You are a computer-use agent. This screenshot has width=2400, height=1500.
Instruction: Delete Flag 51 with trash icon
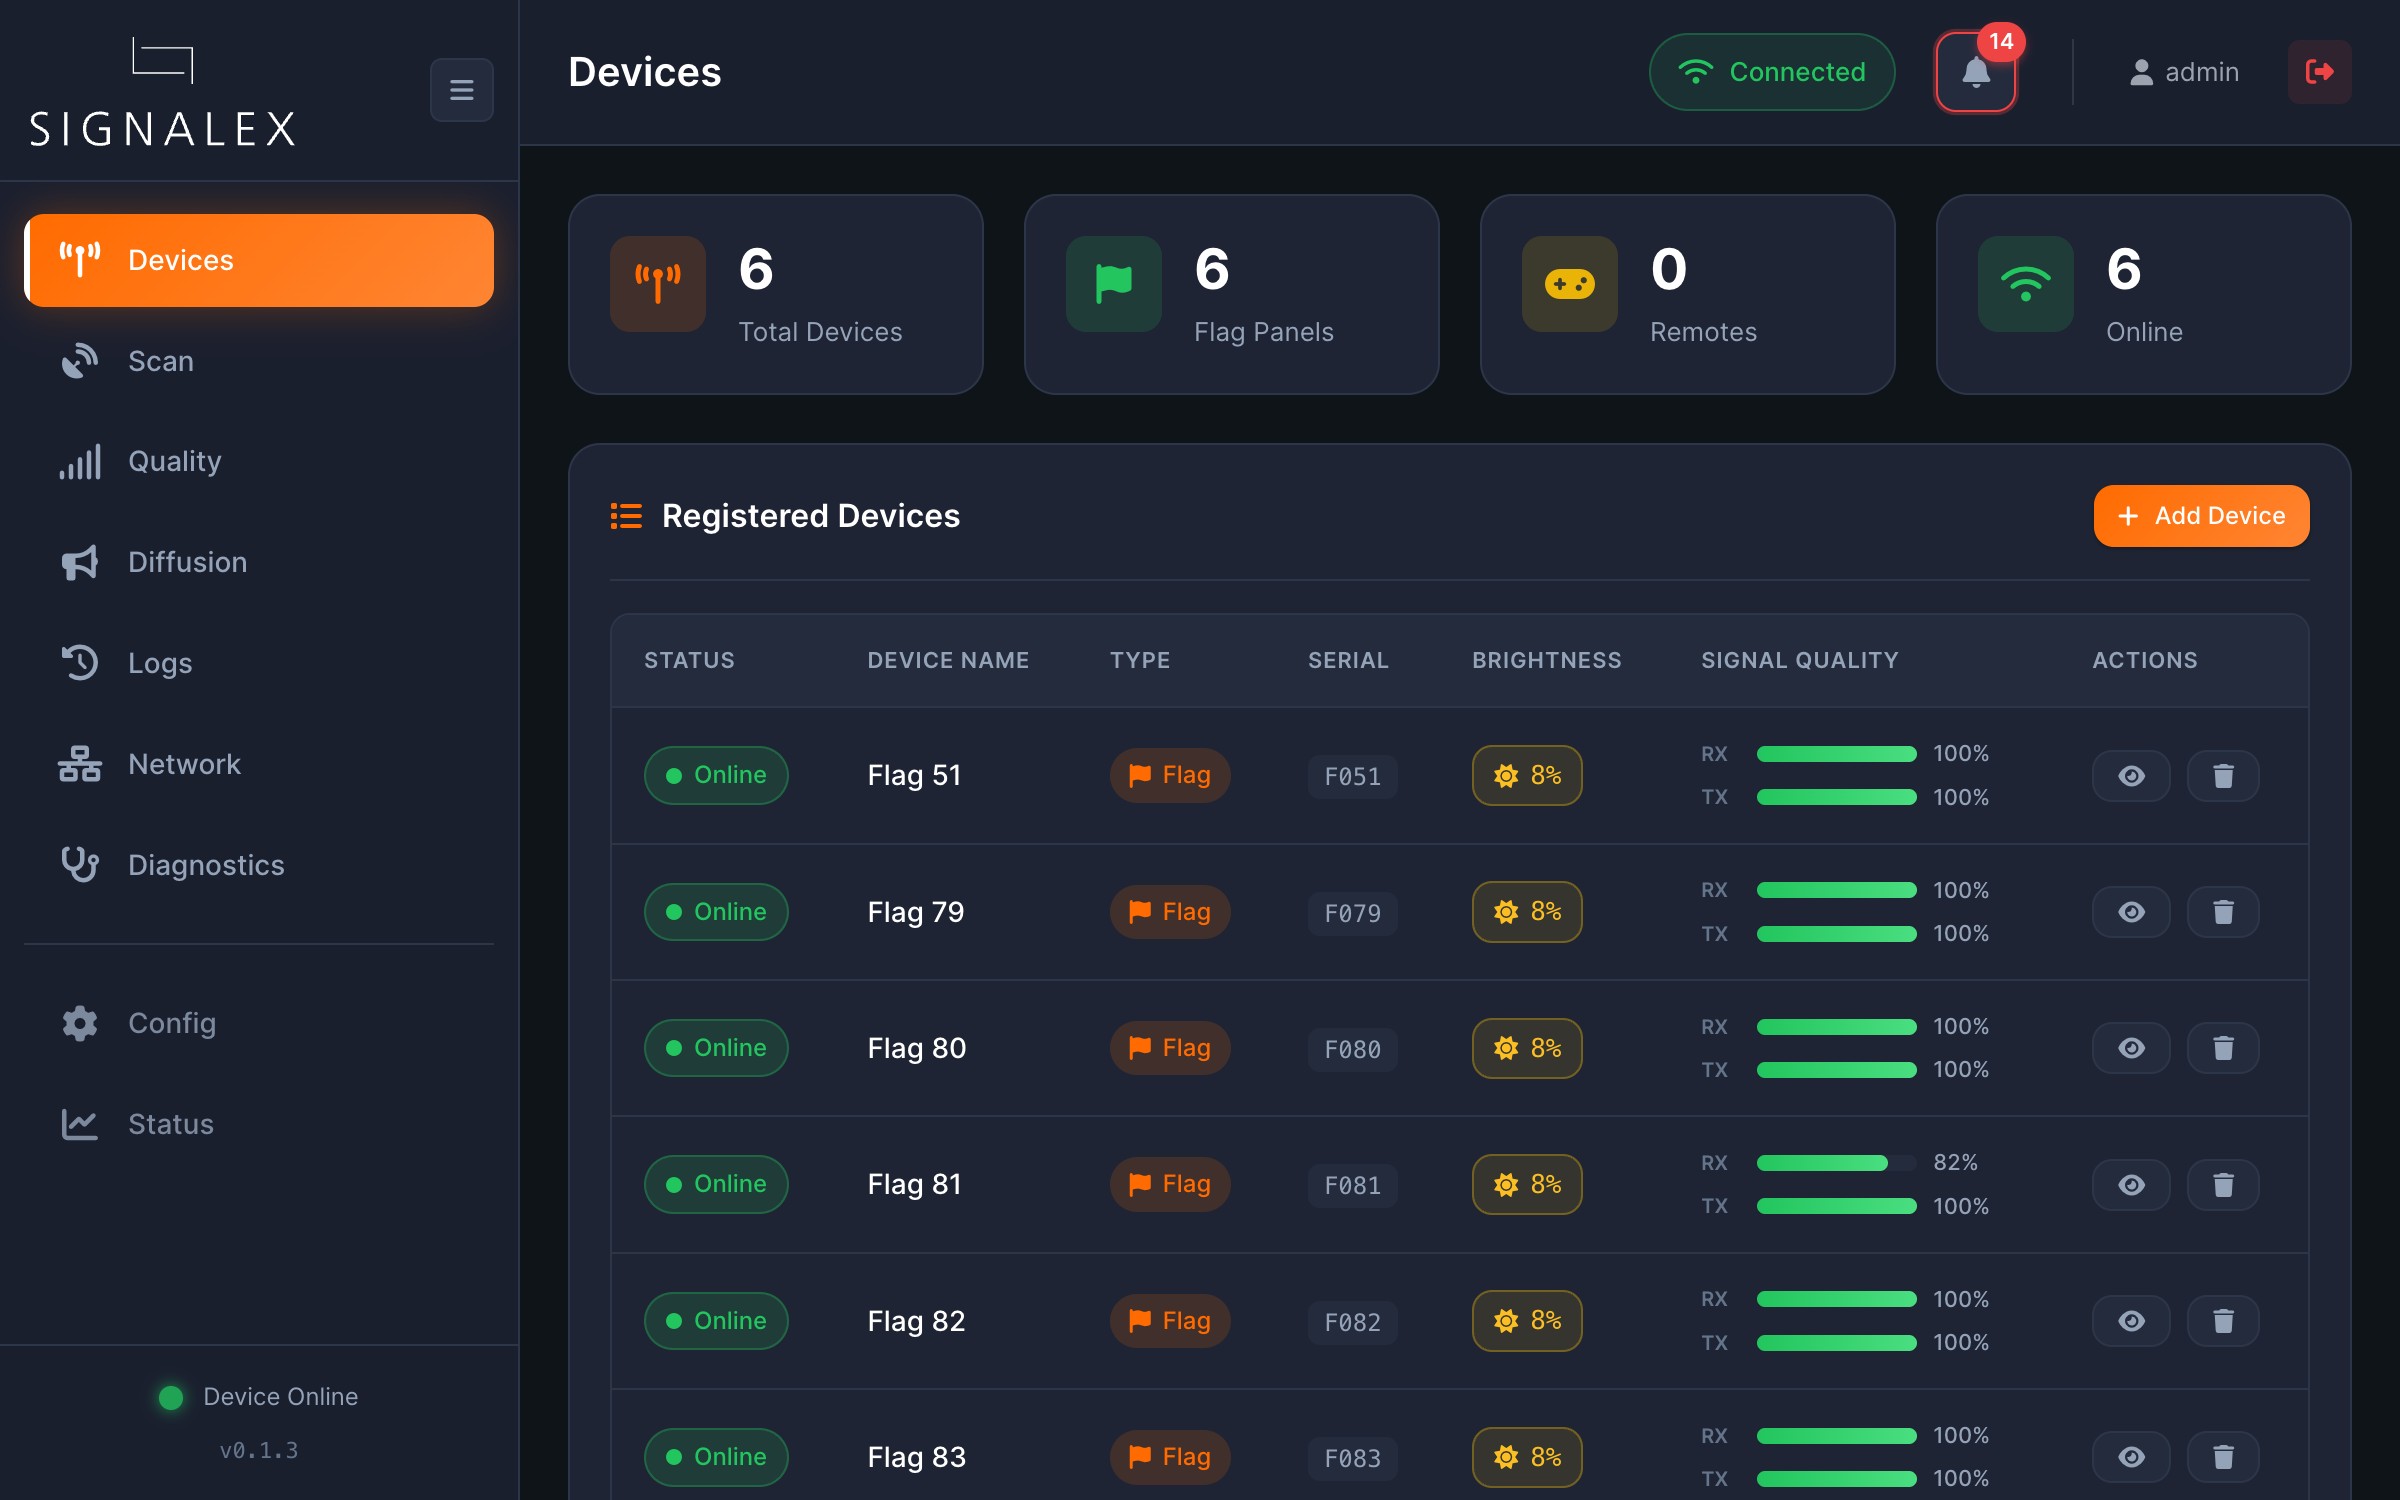point(2222,776)
